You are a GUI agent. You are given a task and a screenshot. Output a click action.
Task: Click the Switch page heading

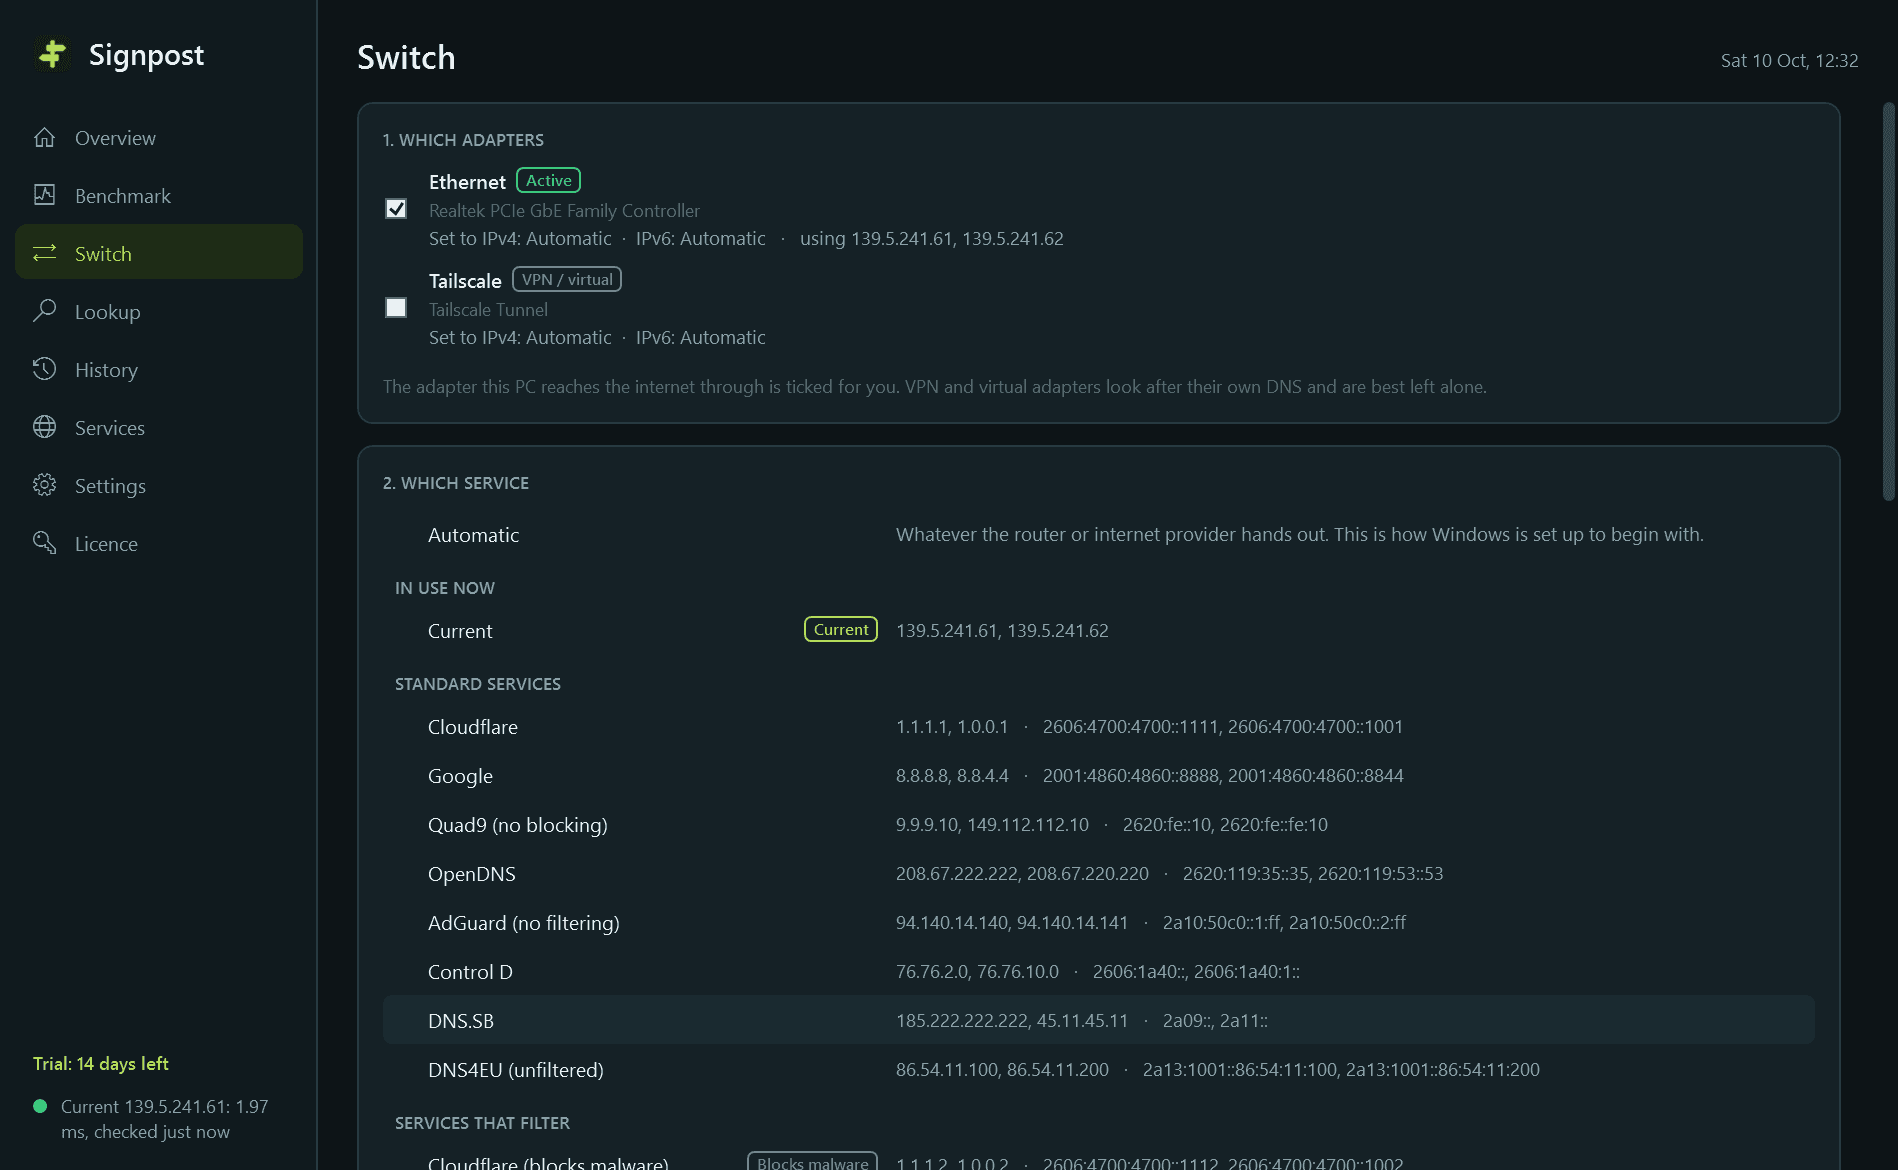pos(406,57)
